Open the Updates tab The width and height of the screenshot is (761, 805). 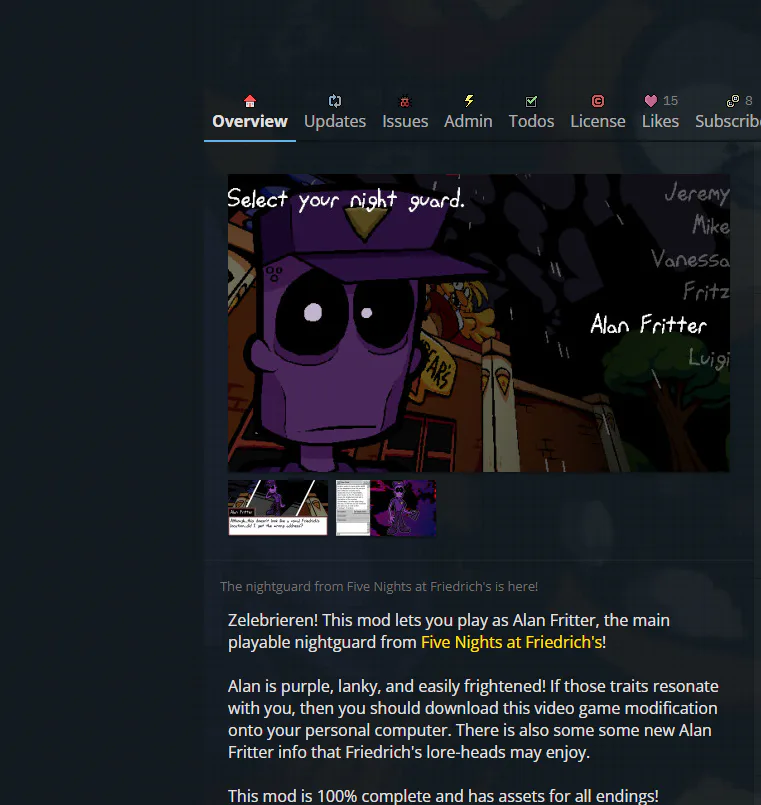click(335, 121)
